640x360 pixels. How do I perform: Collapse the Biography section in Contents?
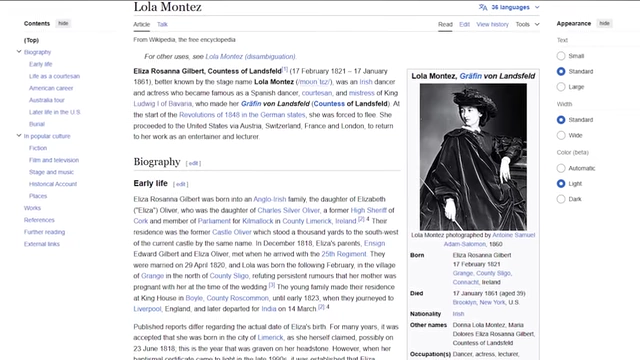(19, 52)
